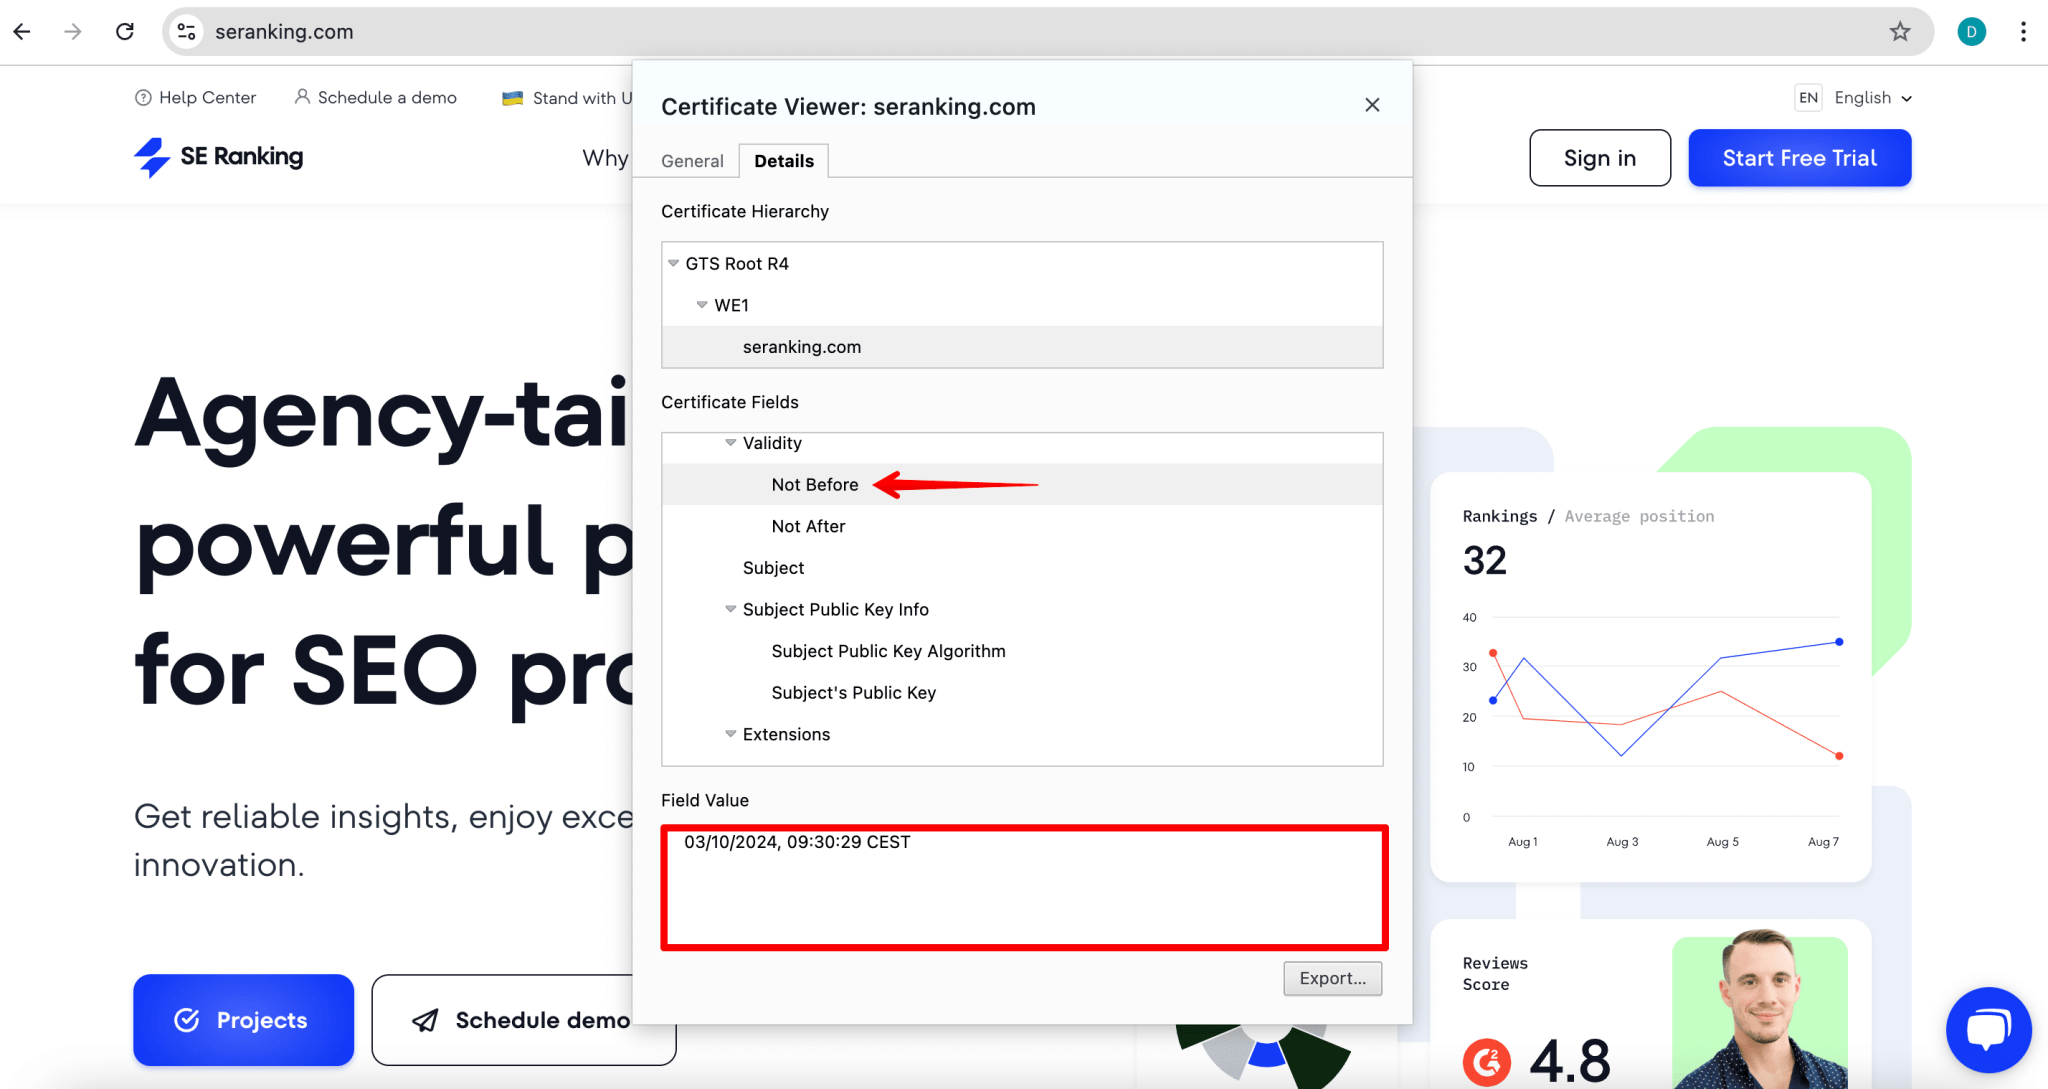Click the Schedule a demo person icon
This screenshot has width=2048, height=1089.
302,97
